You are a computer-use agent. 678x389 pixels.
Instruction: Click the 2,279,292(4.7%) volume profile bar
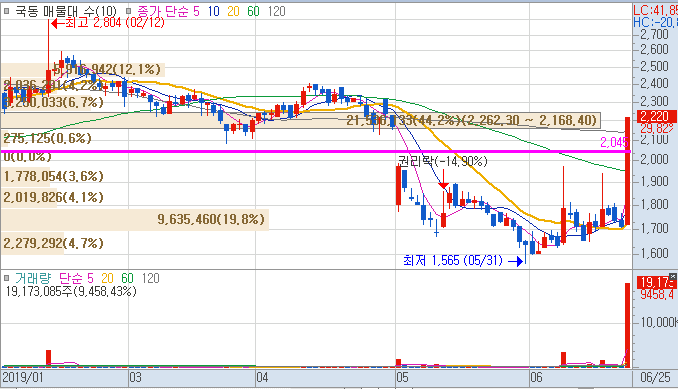pyautogui.click(x=33, y=242)
